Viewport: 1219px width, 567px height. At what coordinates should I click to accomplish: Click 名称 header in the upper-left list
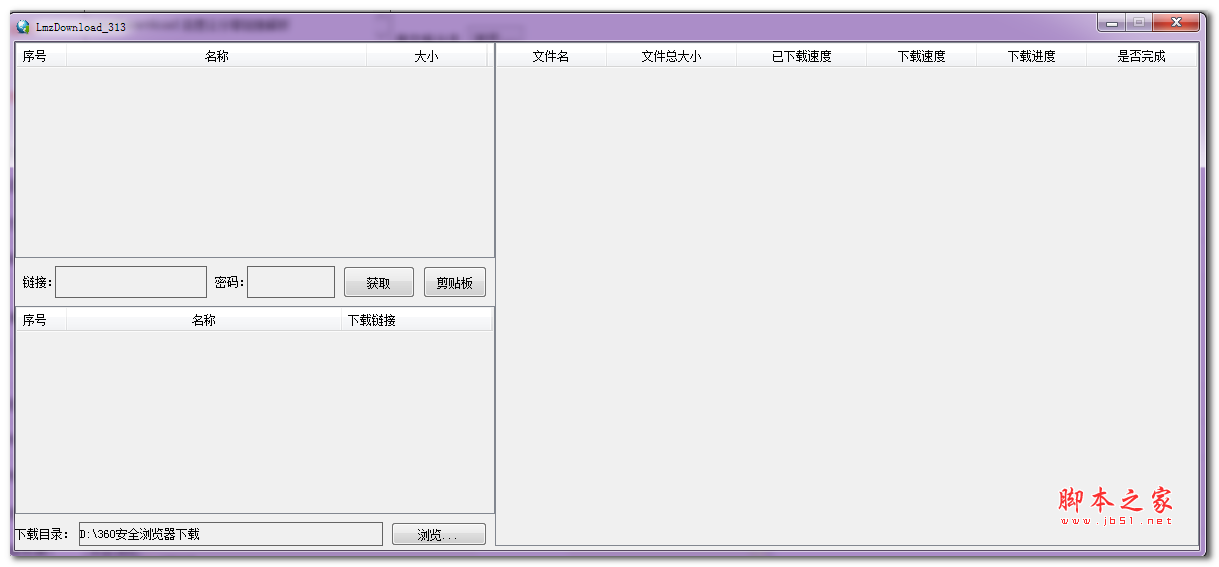click(217, 57)
